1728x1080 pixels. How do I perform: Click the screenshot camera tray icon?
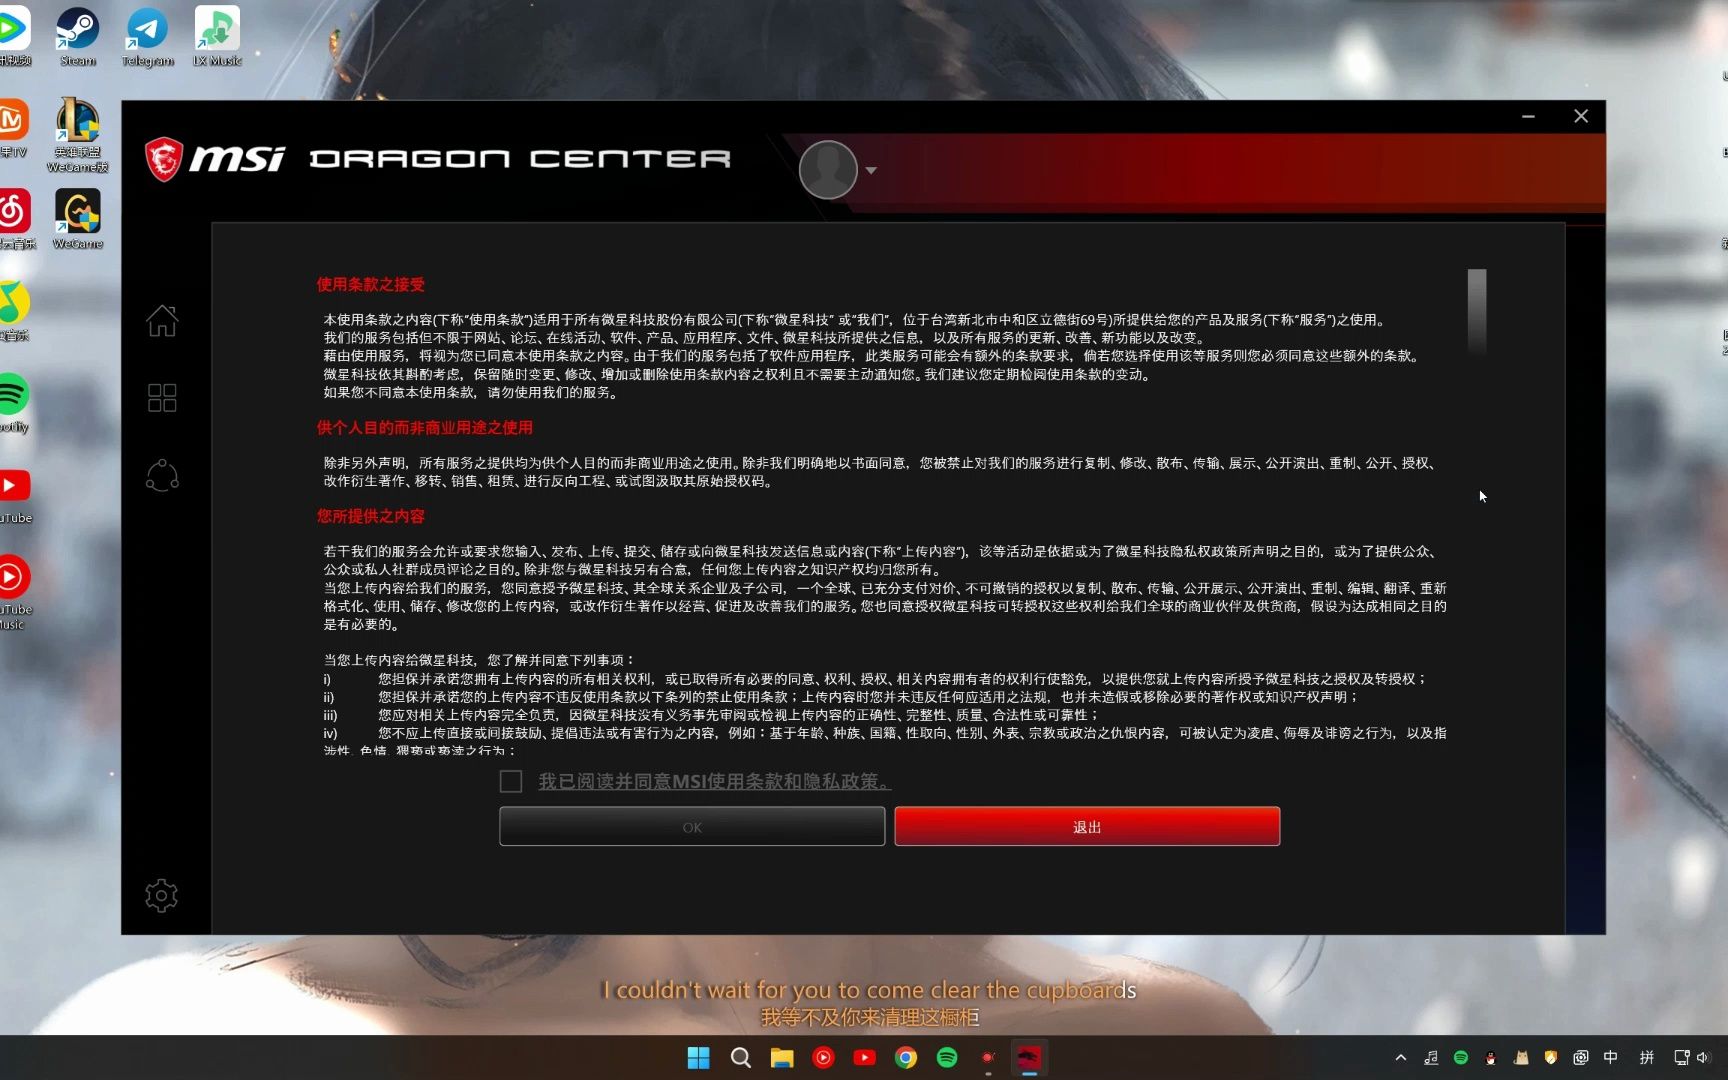point(1581,1058)
